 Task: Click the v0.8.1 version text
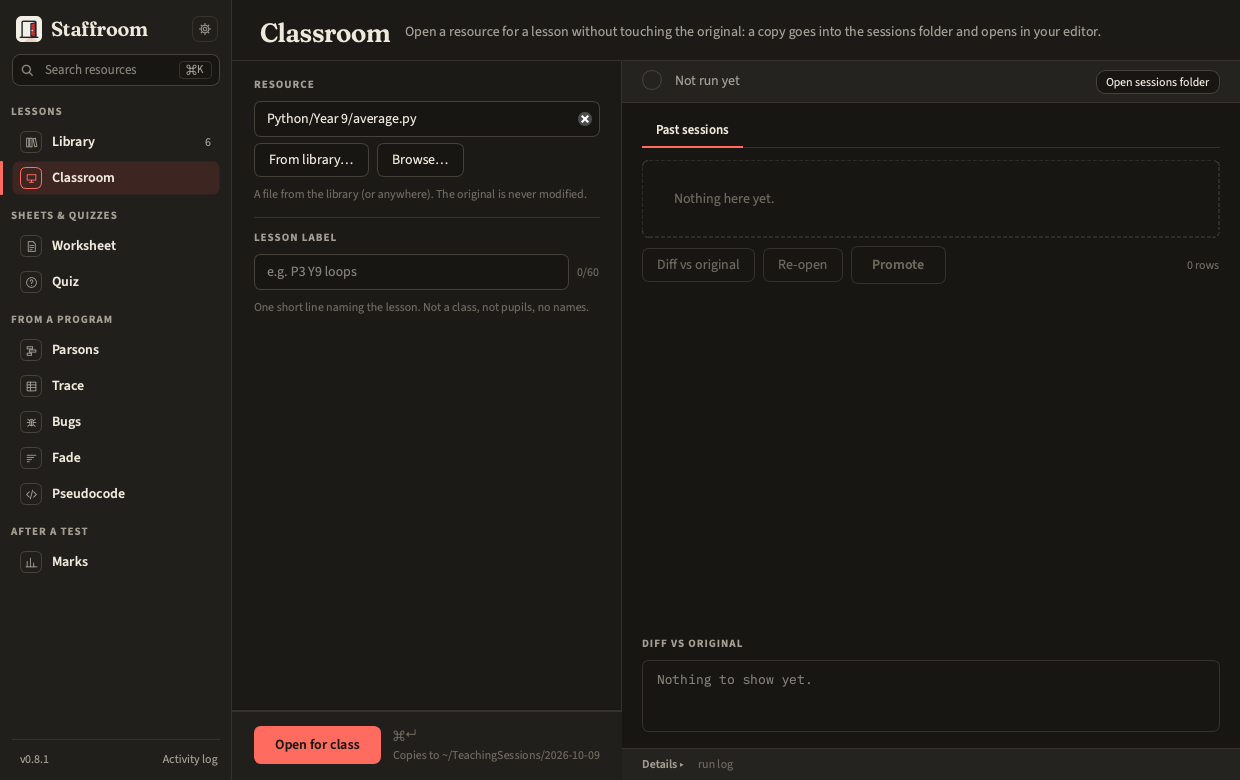coord(34,759)
